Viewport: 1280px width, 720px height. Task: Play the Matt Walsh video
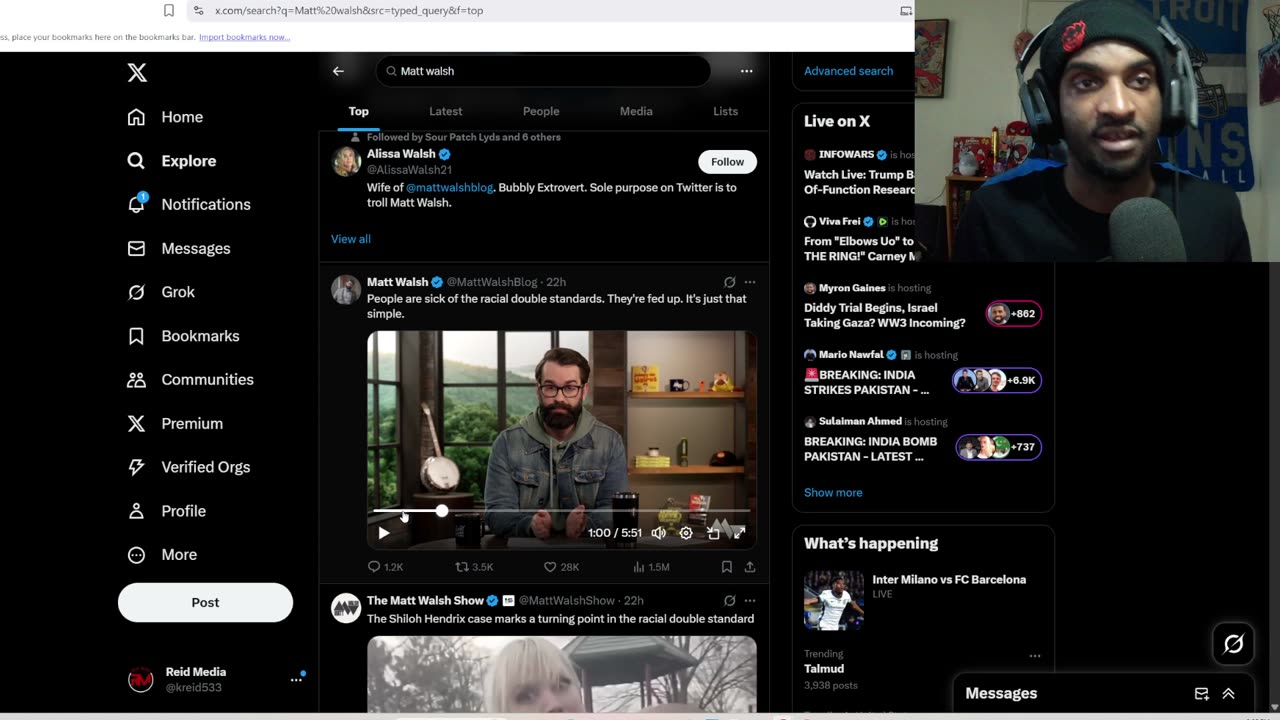pyautogui.click(x=384, y=533)
